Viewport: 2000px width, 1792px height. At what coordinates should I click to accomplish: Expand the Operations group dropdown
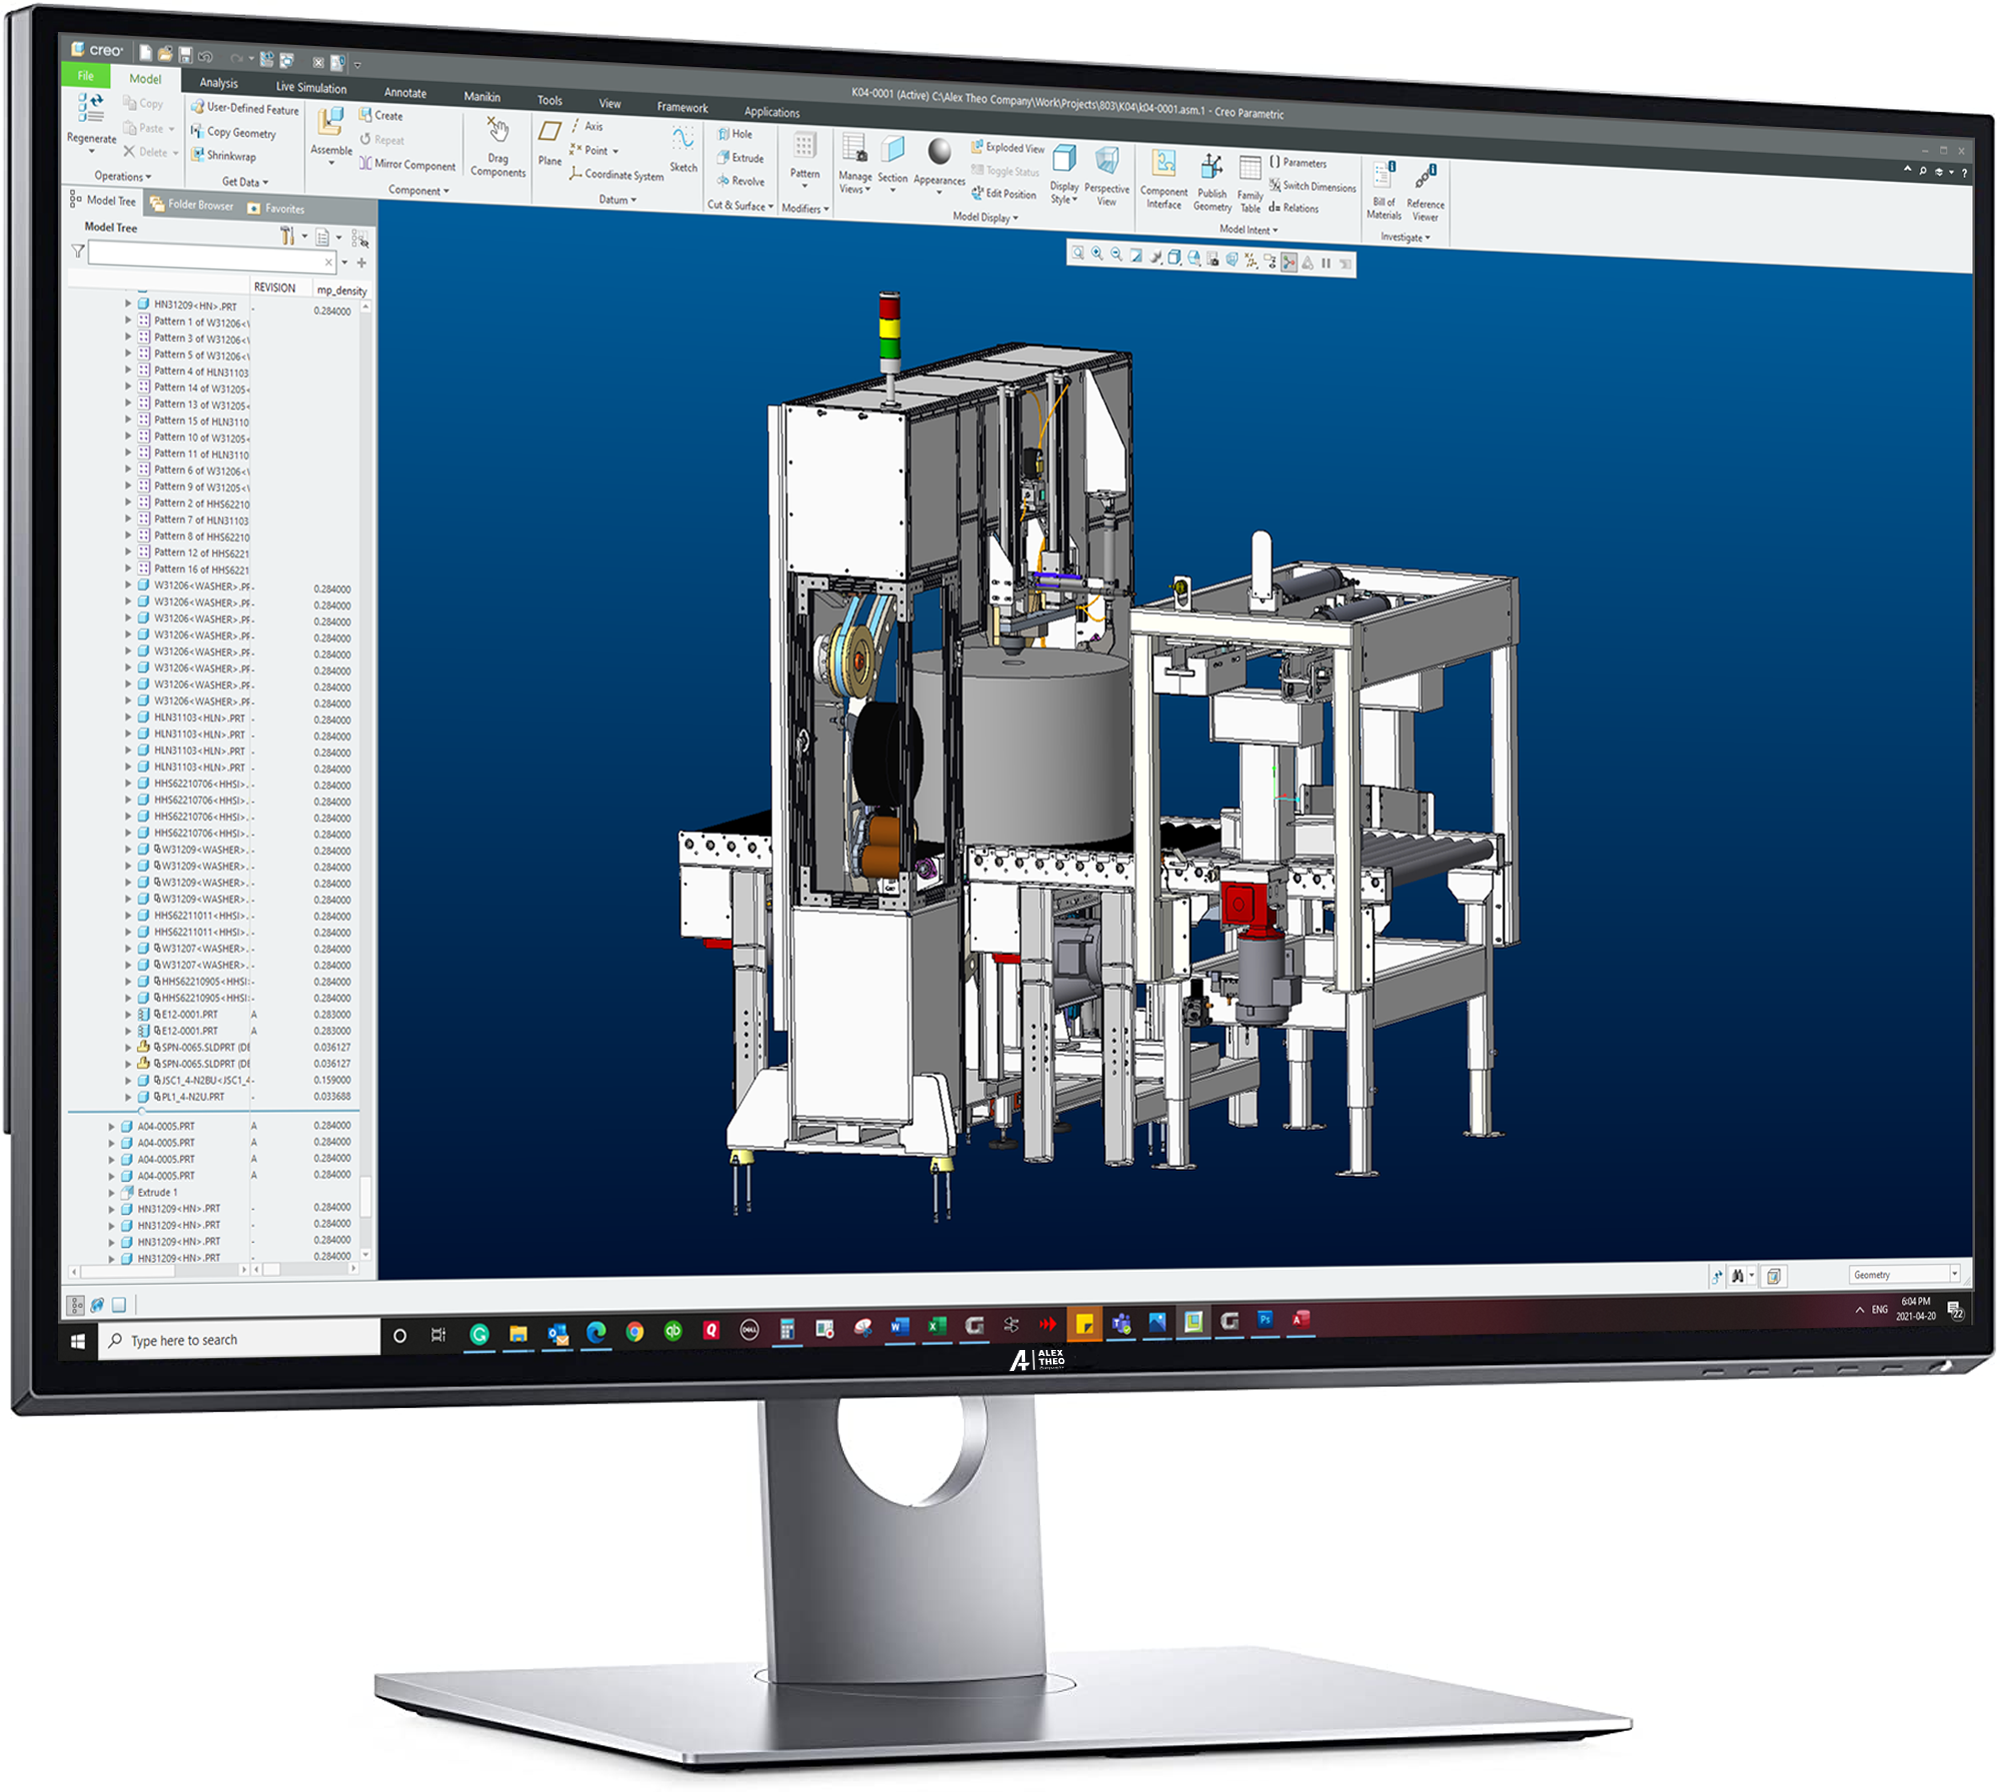click(123, 176)
